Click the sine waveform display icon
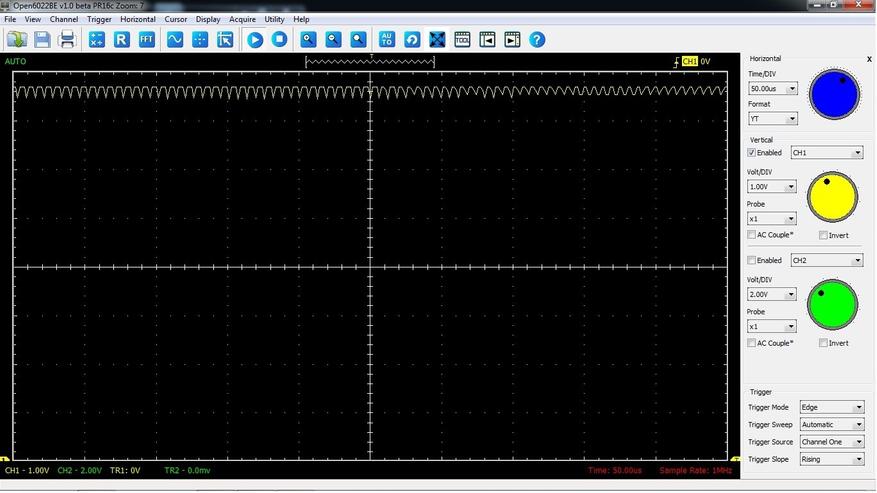 point(175,40)
